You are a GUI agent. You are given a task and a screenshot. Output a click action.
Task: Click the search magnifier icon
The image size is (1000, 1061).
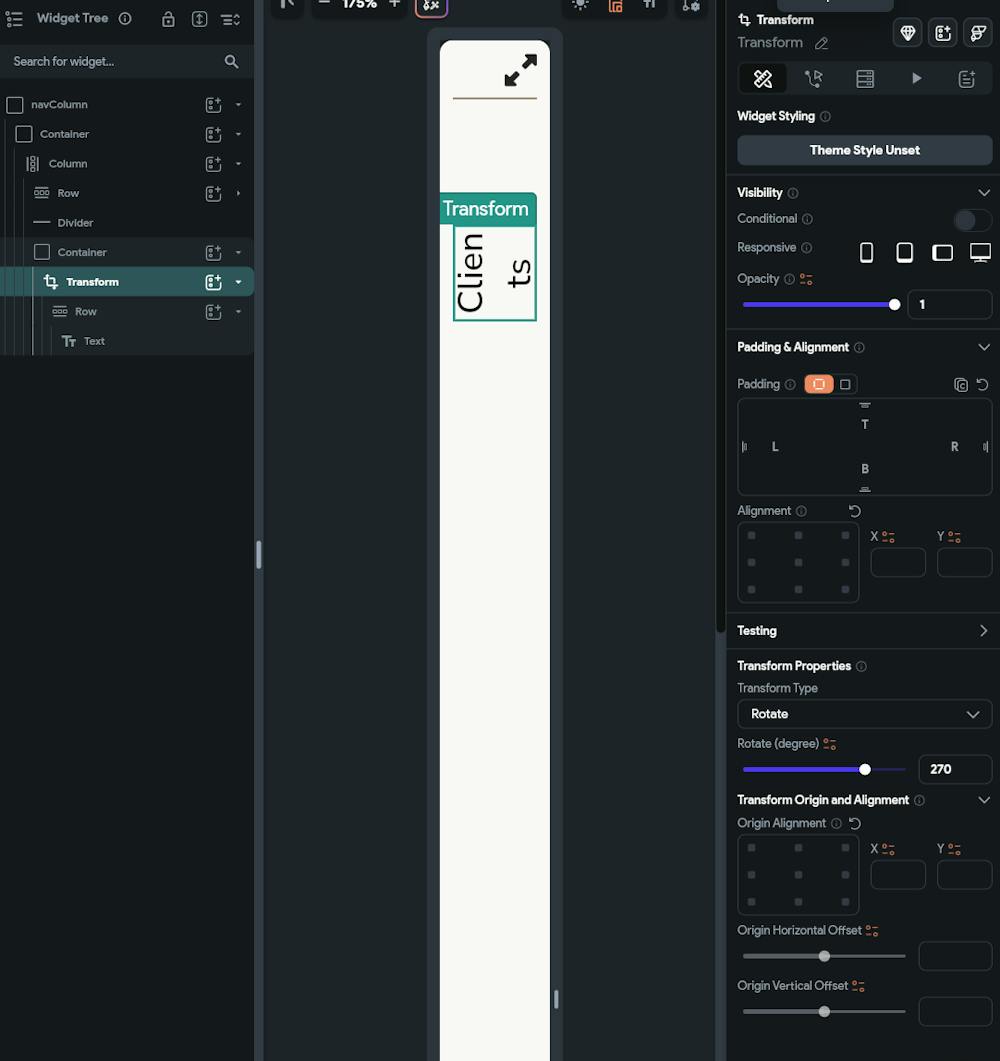tap(231, 62)
